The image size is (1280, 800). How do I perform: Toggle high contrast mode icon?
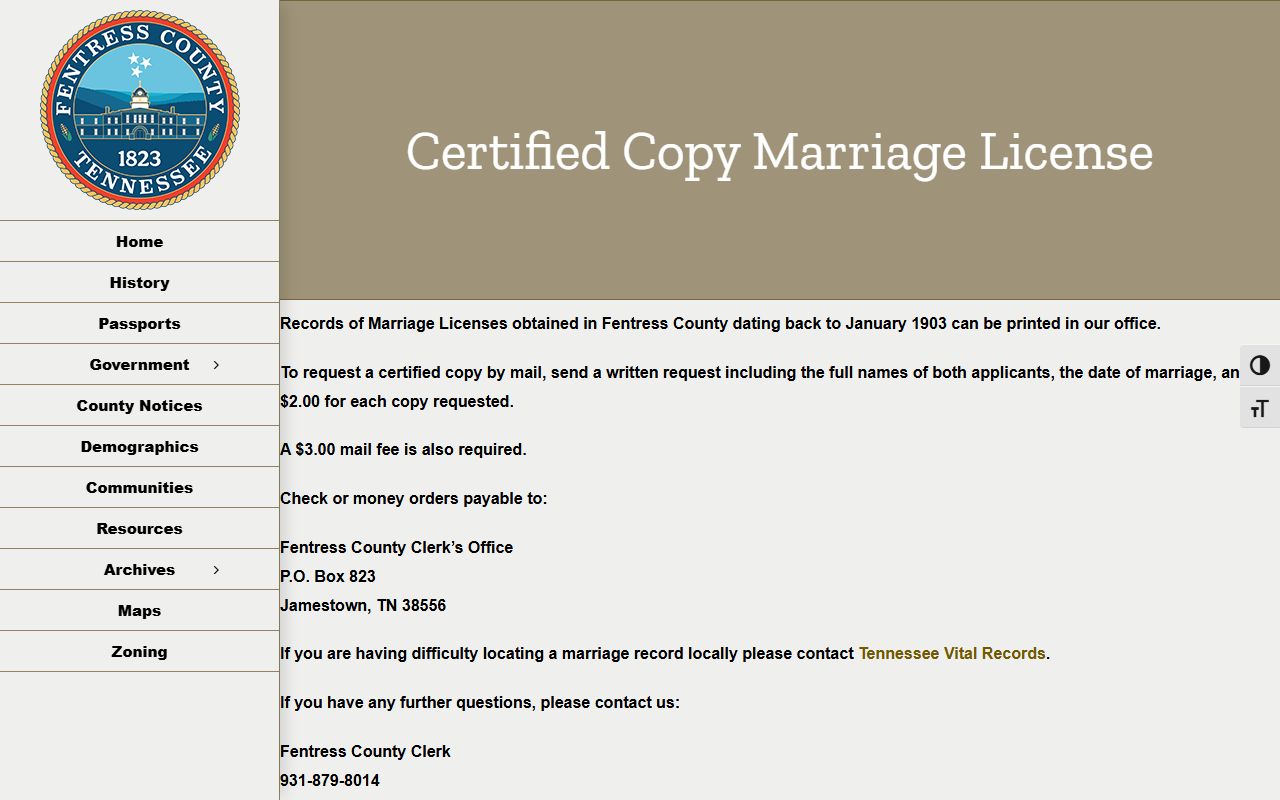pos(1260,365)
